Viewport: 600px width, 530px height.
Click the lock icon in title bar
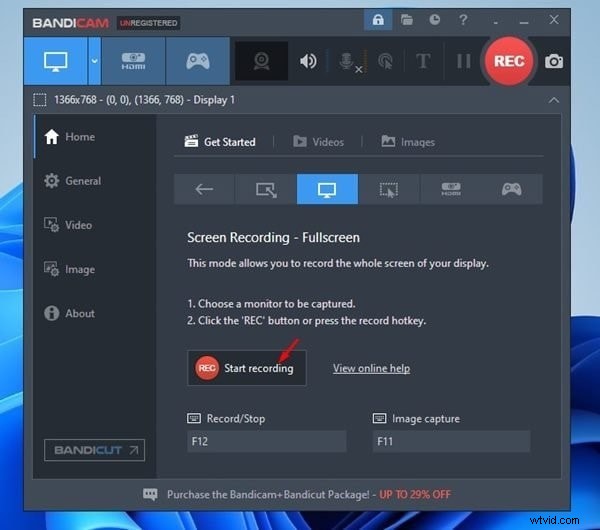tap(378, 20)
